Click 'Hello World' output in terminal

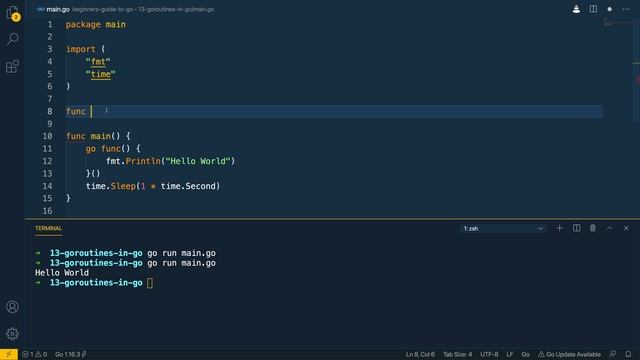[62, 273]
